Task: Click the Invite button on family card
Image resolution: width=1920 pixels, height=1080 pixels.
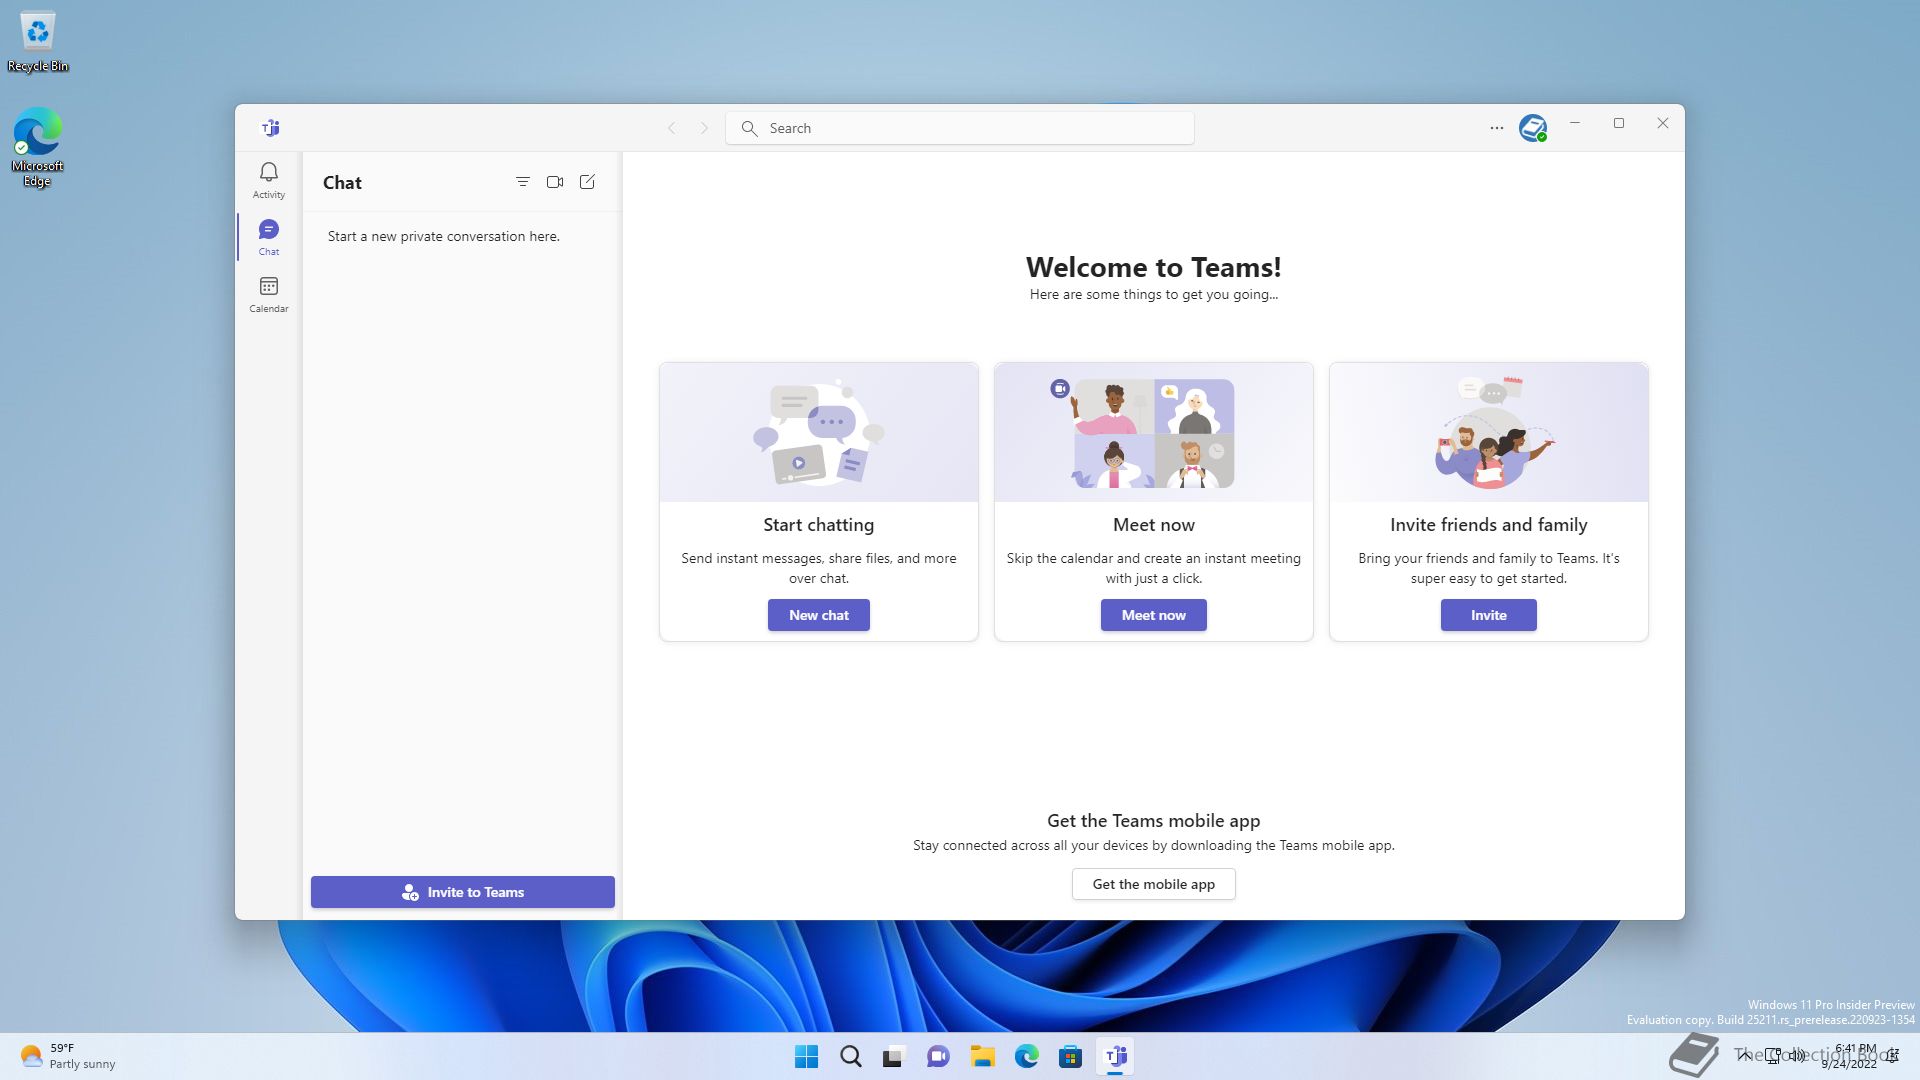Action: pyautogui.click(x=1488, y=615)
